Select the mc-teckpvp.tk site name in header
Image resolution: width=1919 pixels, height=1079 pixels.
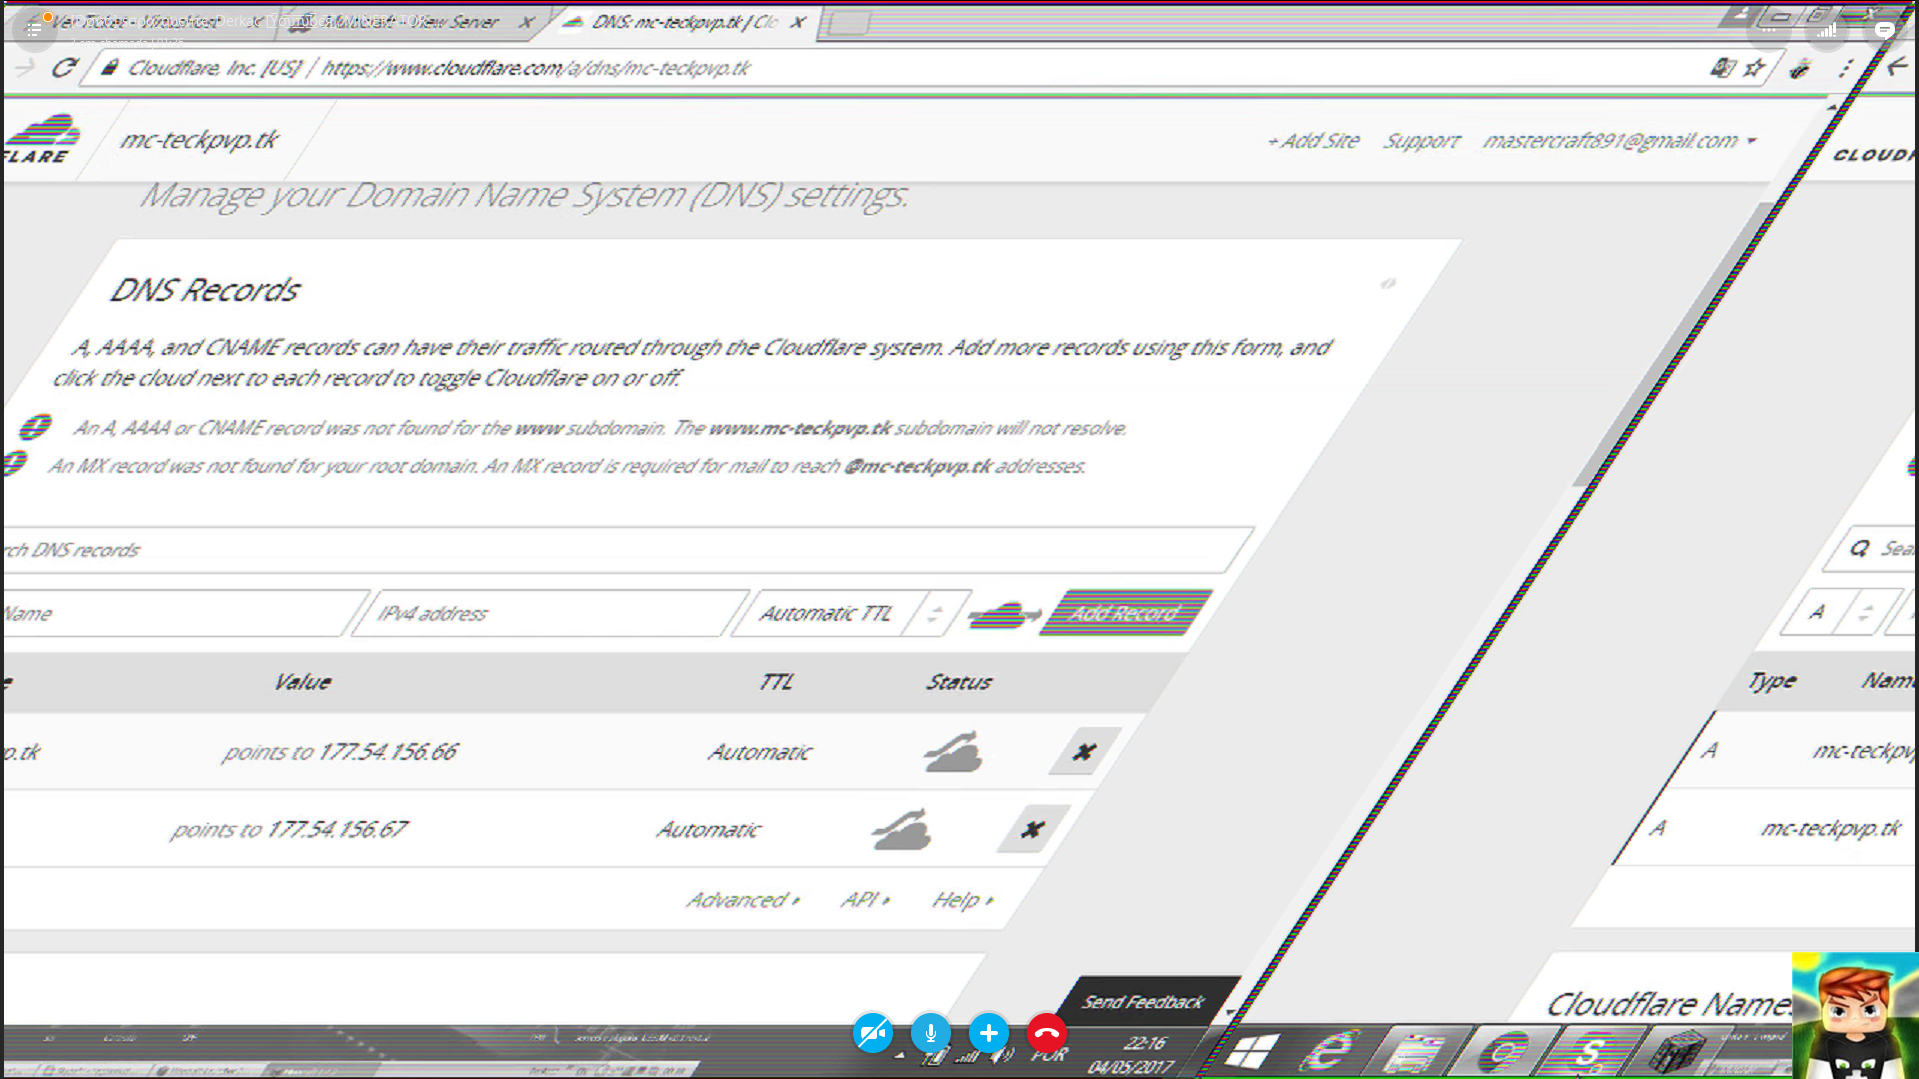199,140
